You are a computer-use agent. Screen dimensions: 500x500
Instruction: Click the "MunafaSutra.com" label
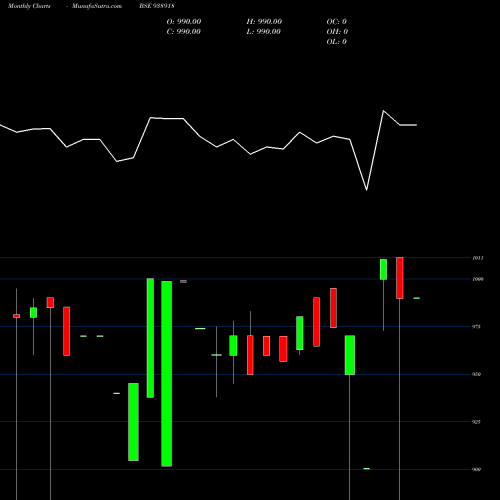97,6
